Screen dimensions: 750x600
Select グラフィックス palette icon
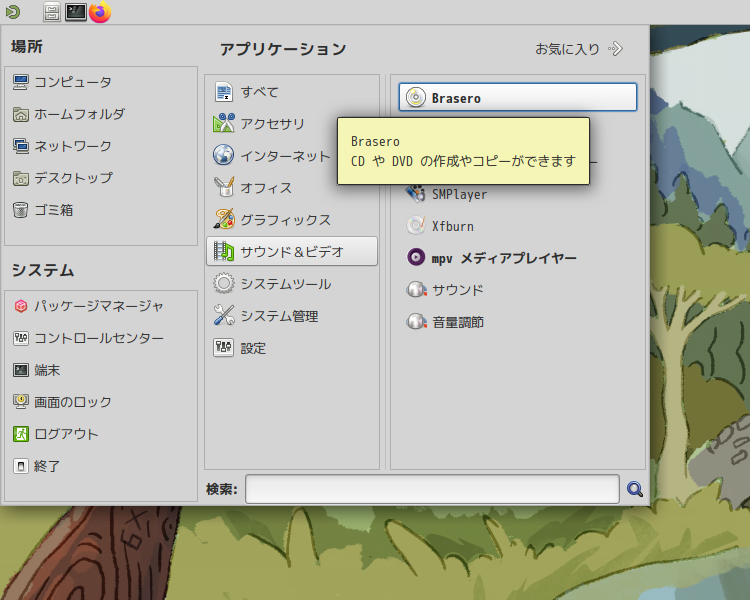coord(223,219)
